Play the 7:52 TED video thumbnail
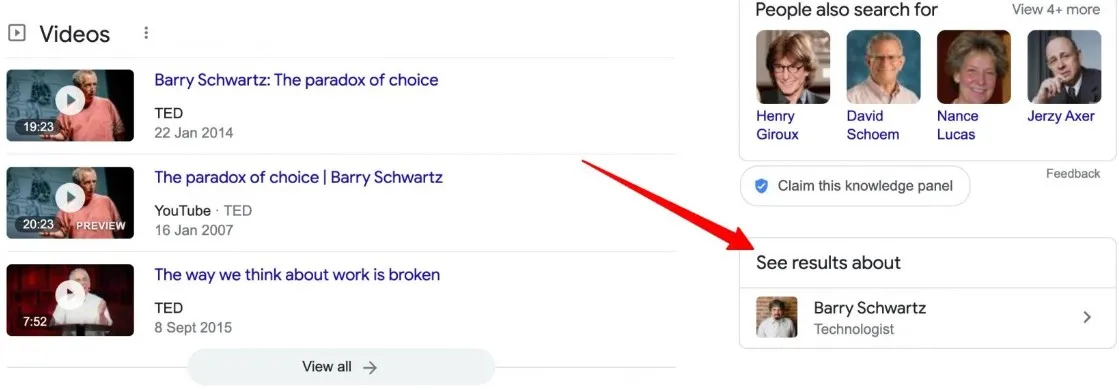The height and width of the screenshot is (390, 1119). (70, 300)
